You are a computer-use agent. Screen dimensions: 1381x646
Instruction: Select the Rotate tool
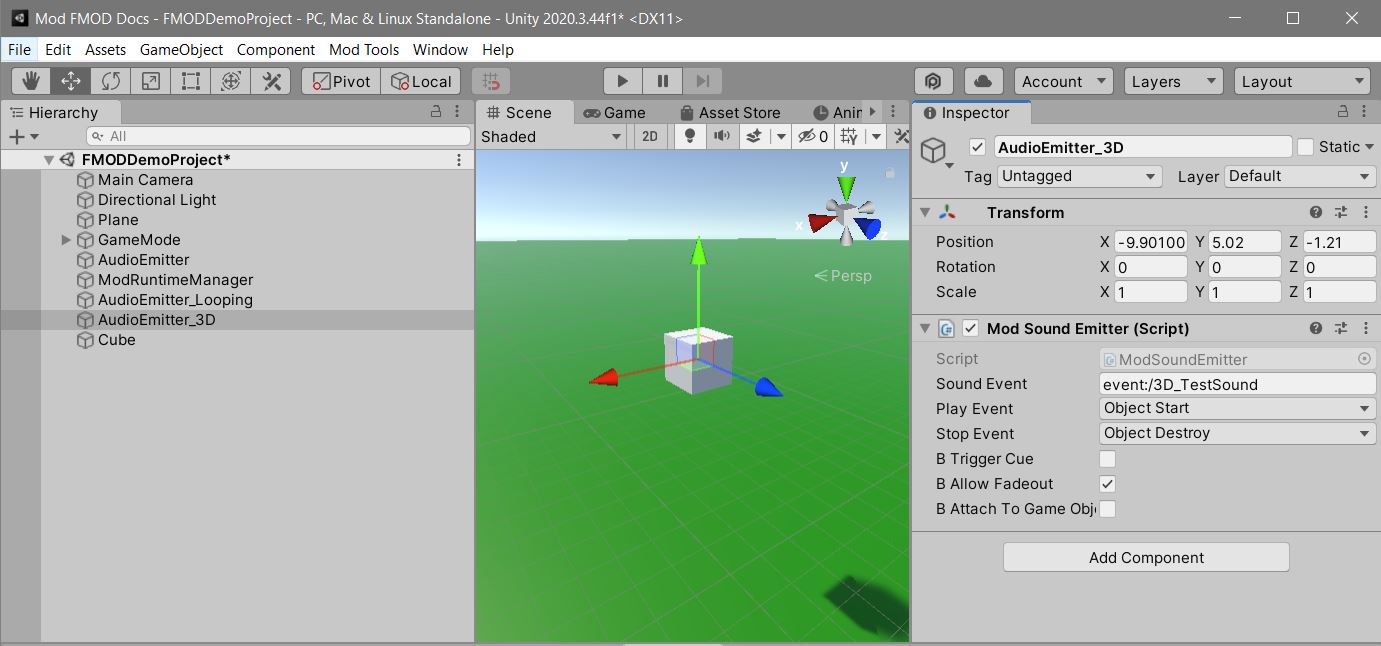coord(110,80)
